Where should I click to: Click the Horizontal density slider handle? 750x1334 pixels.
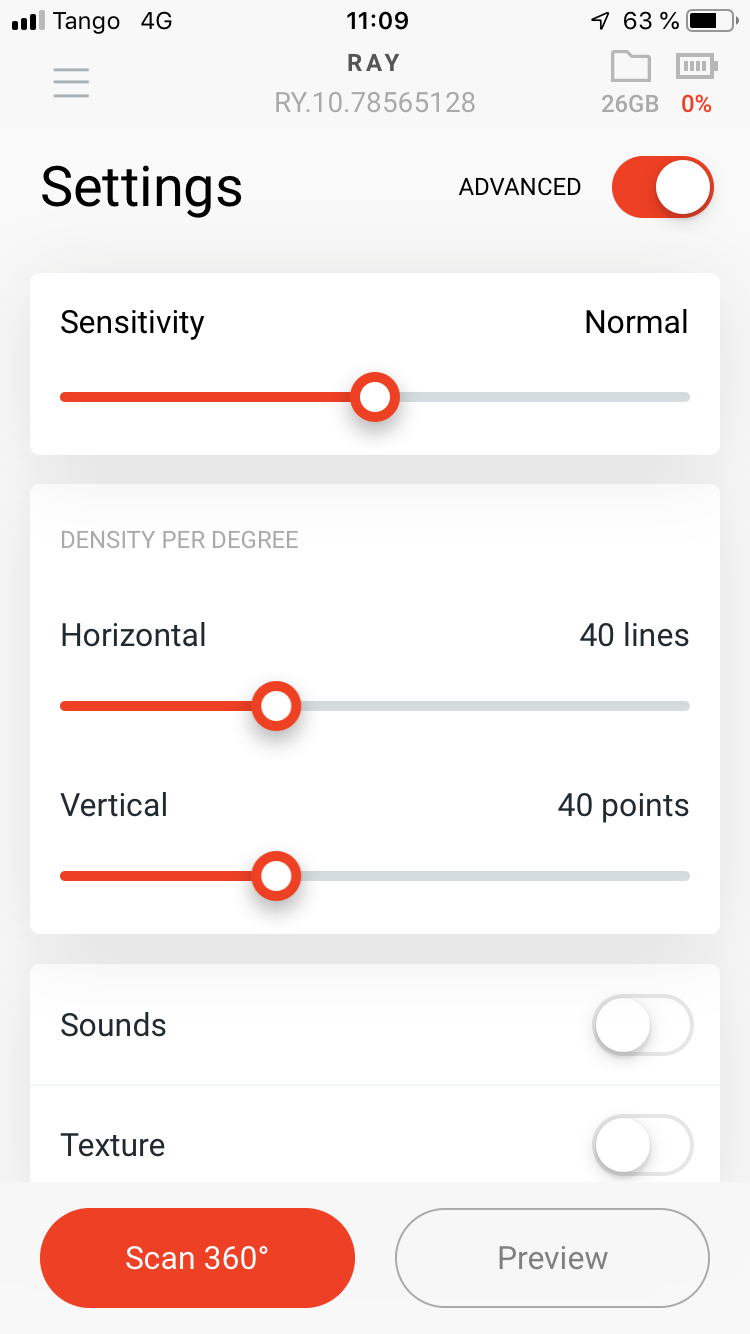(x=275, y=706)
